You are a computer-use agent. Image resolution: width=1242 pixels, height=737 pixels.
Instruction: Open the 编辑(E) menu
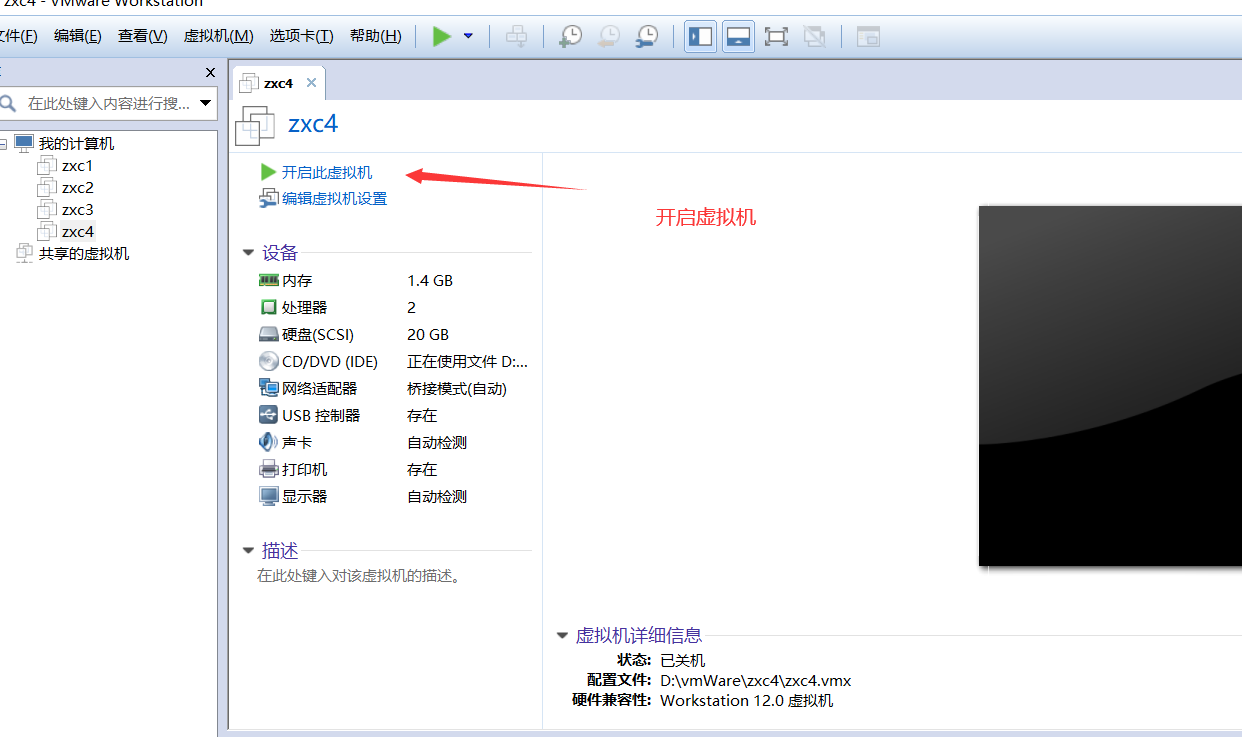[78, 36]
